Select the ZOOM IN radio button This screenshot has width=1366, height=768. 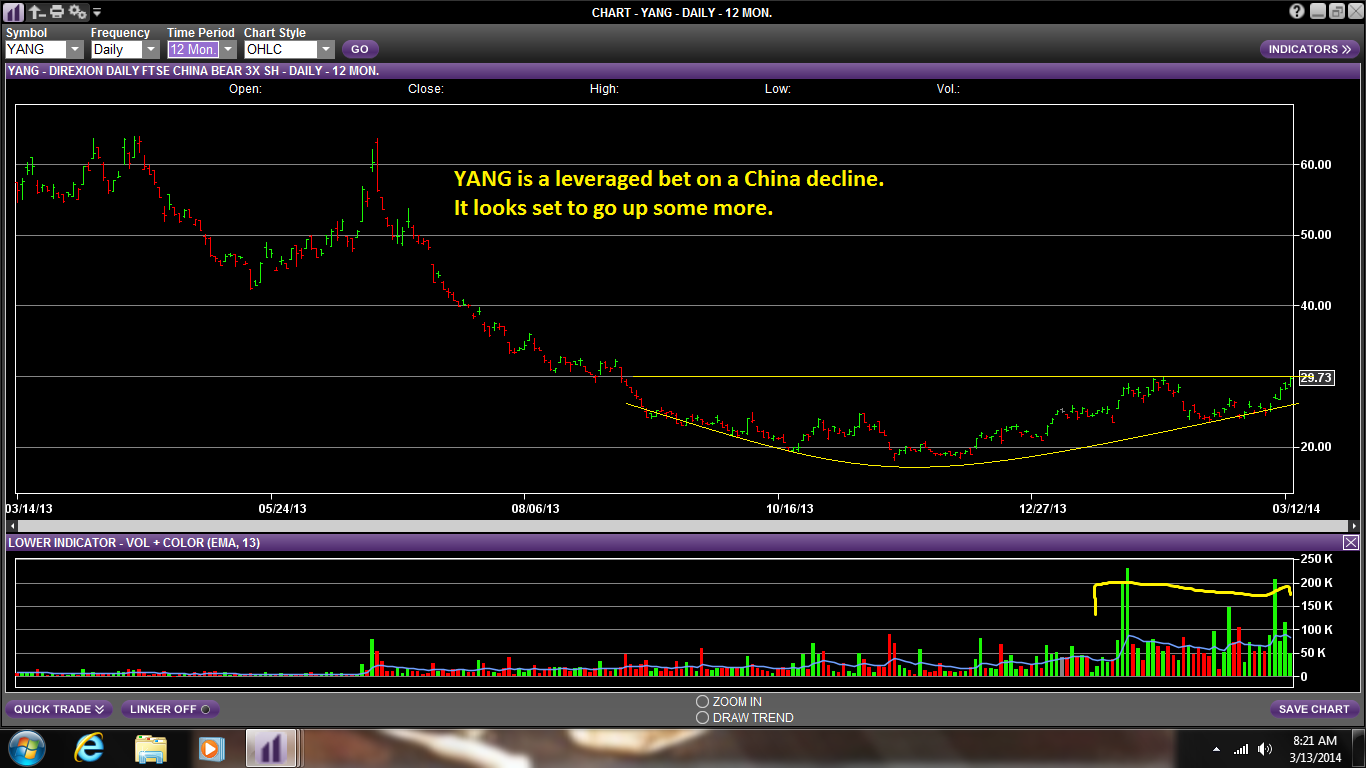702,702
